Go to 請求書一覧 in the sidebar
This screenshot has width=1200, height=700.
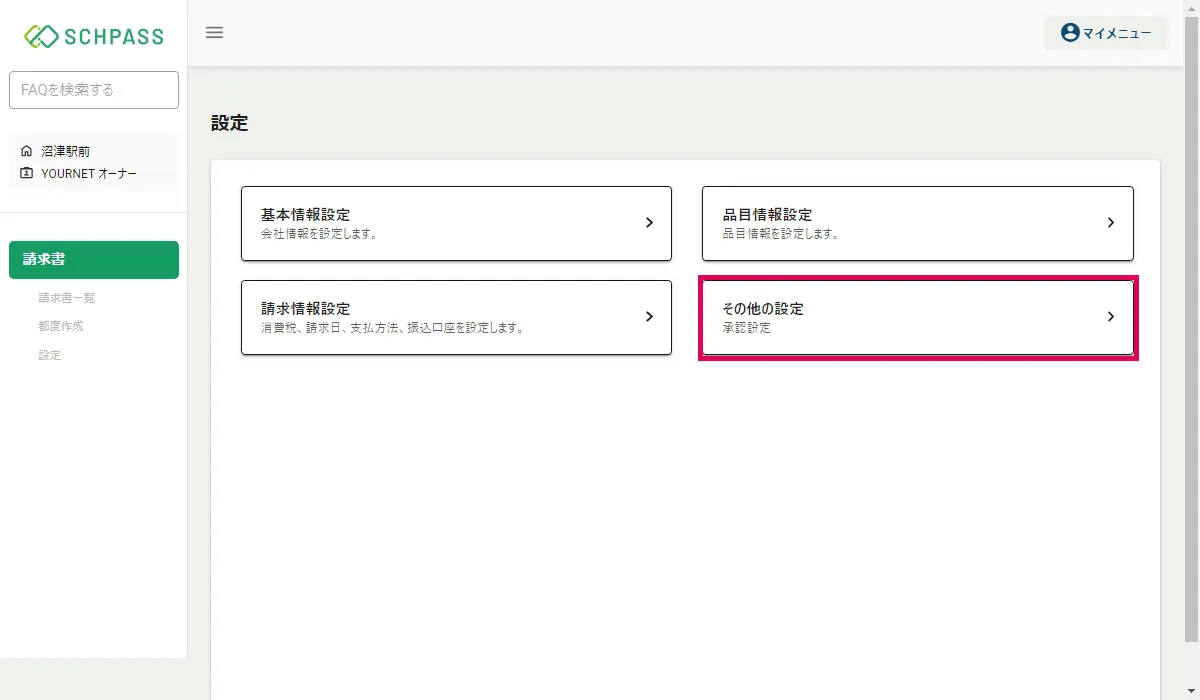pyautogui.click(x=67, y=298)
